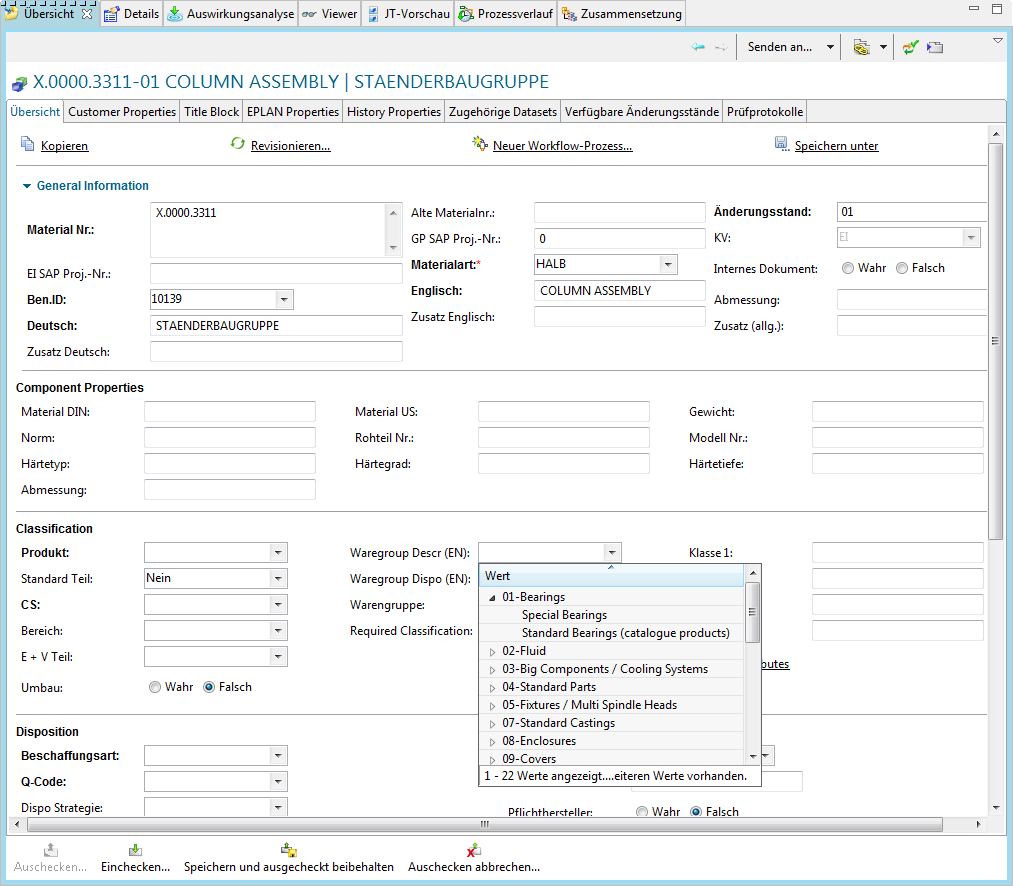
Task: Expand the 02-Fluid tree node
Action: (492, 651)
